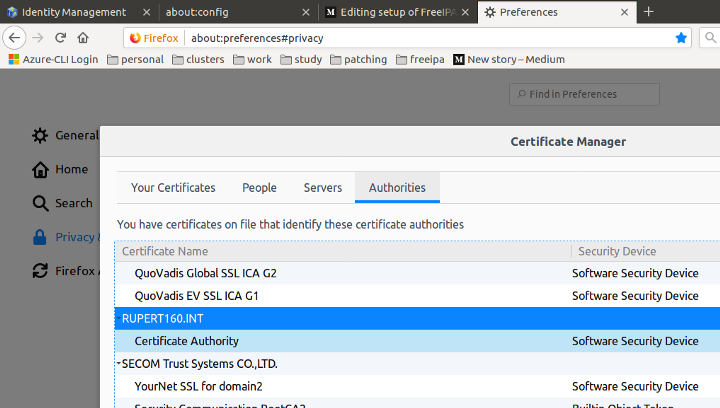Screen dimensions: 720x408
Task: Open a new tab with plus button
Action: (x=648, y=11)
